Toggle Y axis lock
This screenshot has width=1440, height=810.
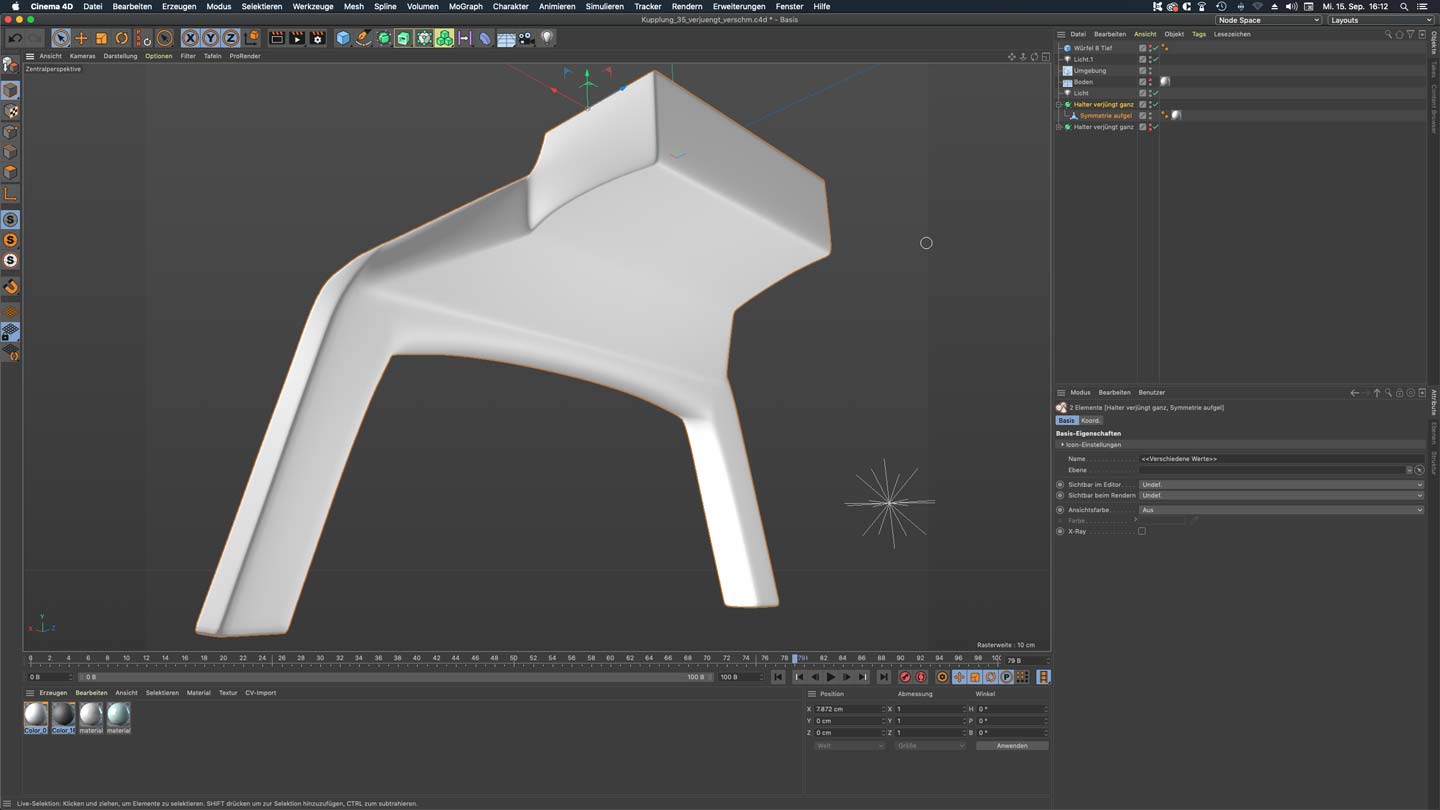click(210, 38)
